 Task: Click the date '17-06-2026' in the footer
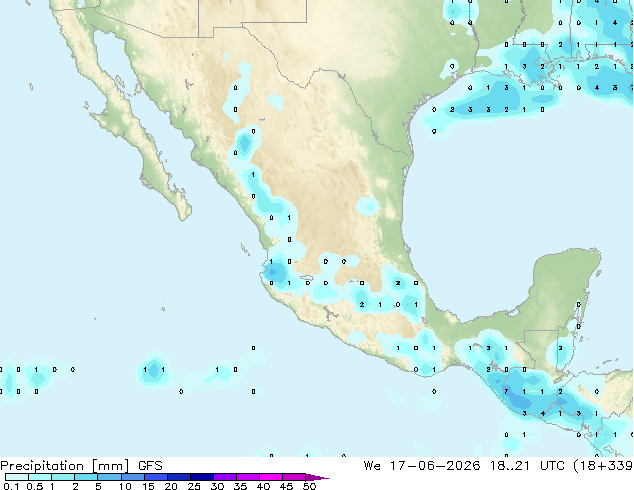click(x=435, y=466)
